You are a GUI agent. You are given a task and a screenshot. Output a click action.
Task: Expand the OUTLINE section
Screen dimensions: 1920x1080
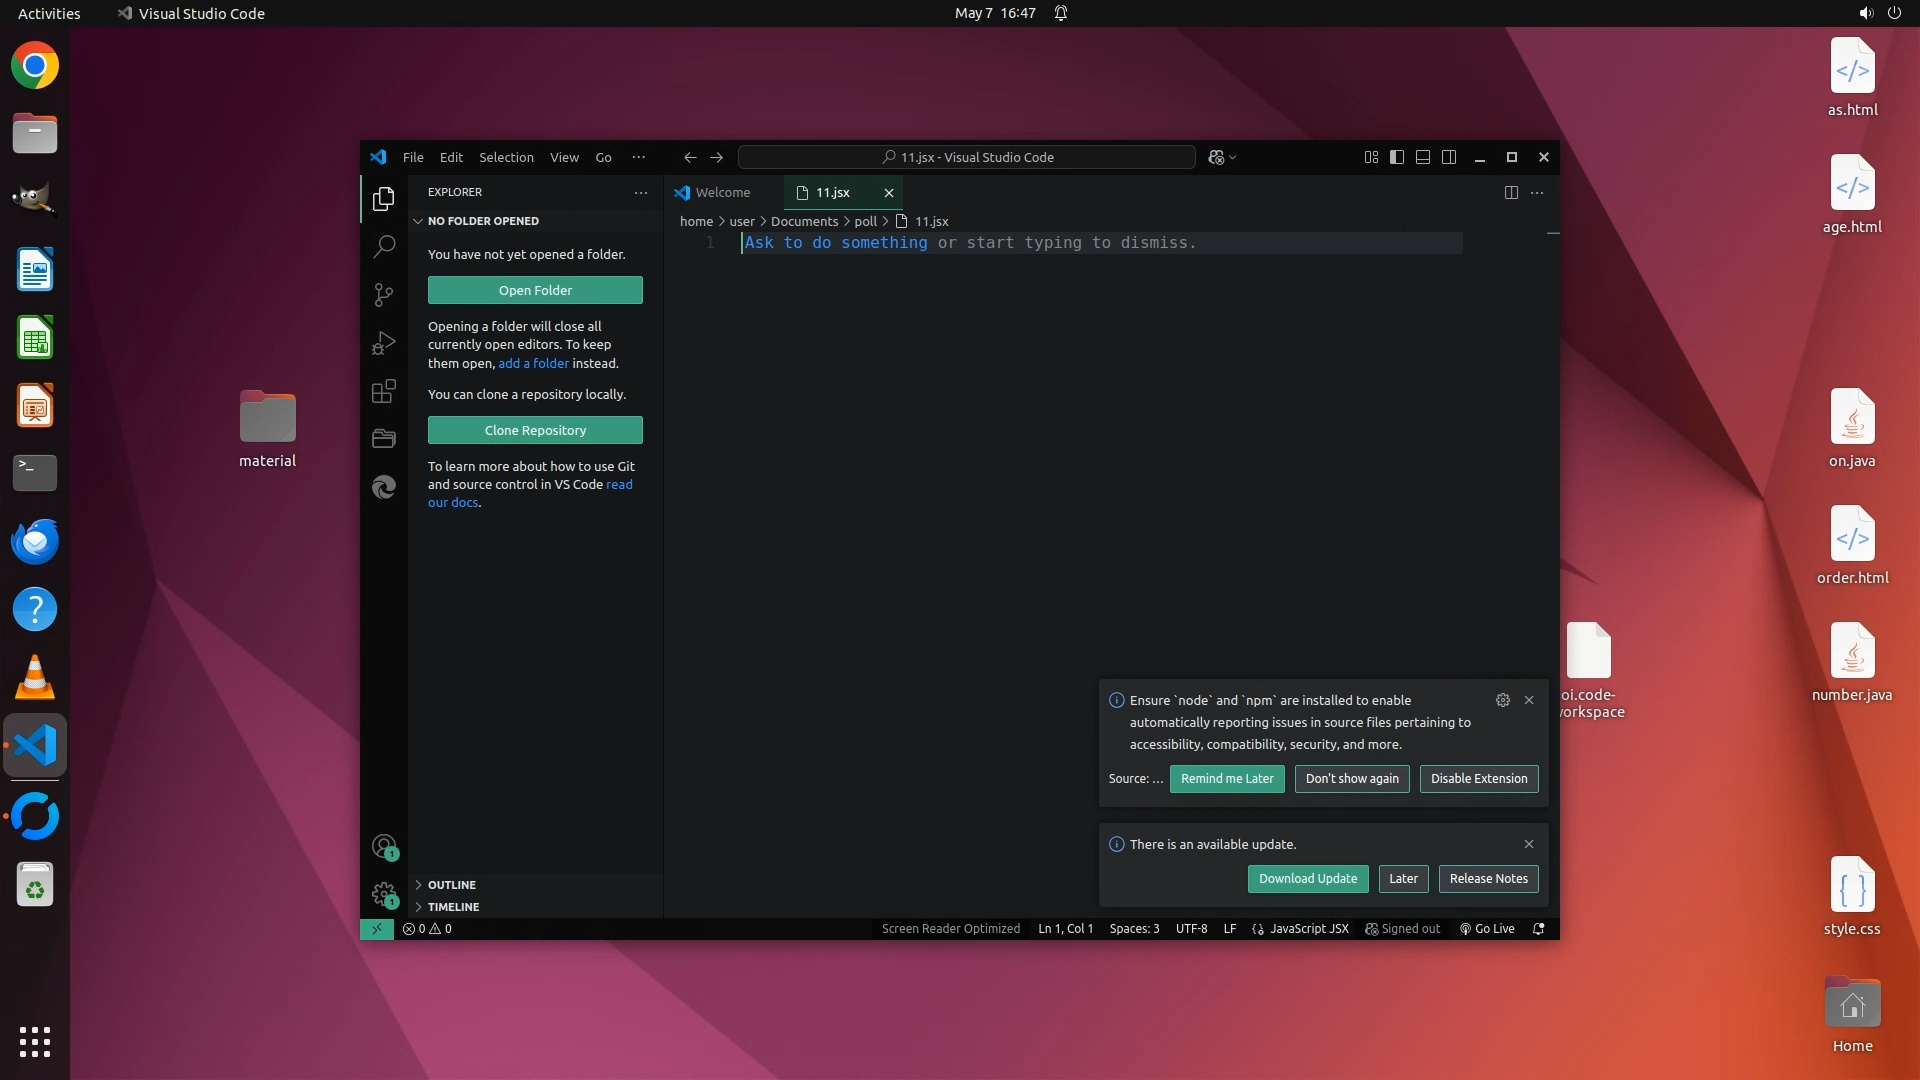451,885
